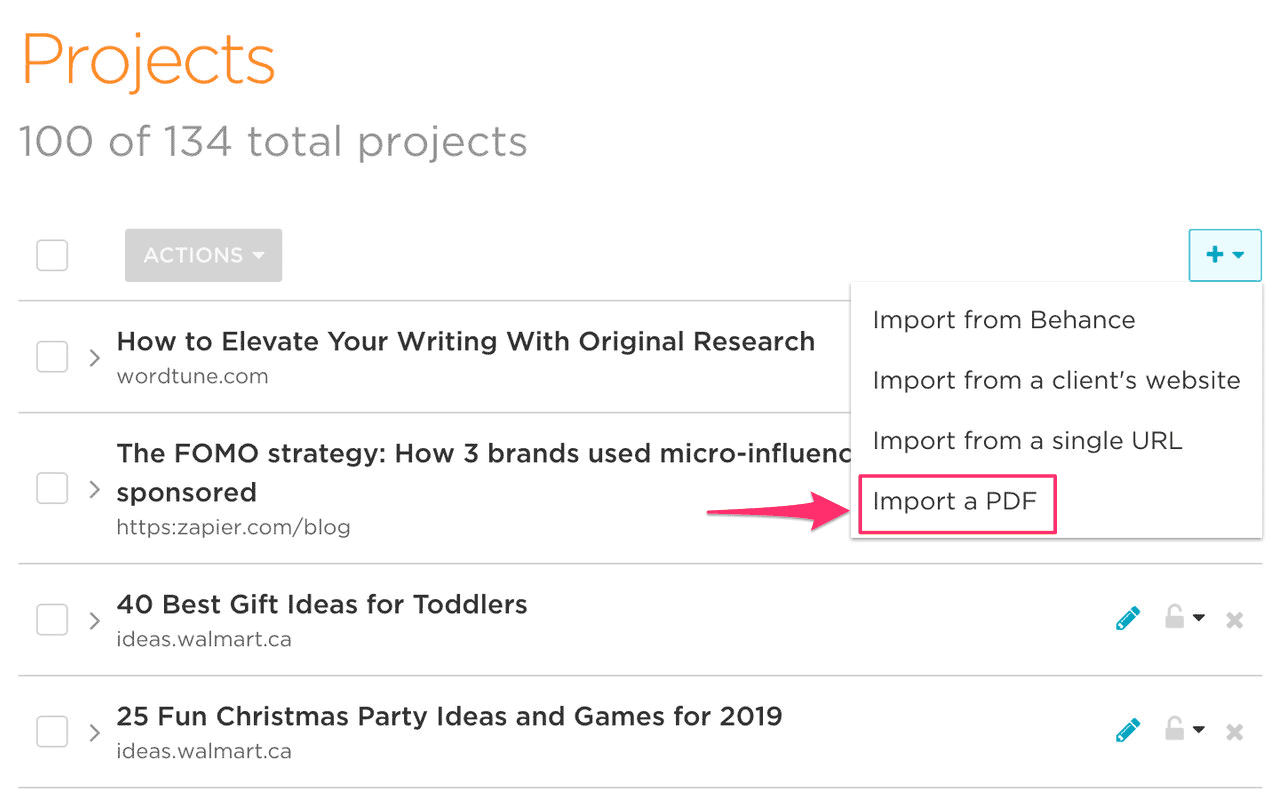Open the ACTIONS dropdown
The height and width of the screenshot is (800, 1280).
coord(203,255)
